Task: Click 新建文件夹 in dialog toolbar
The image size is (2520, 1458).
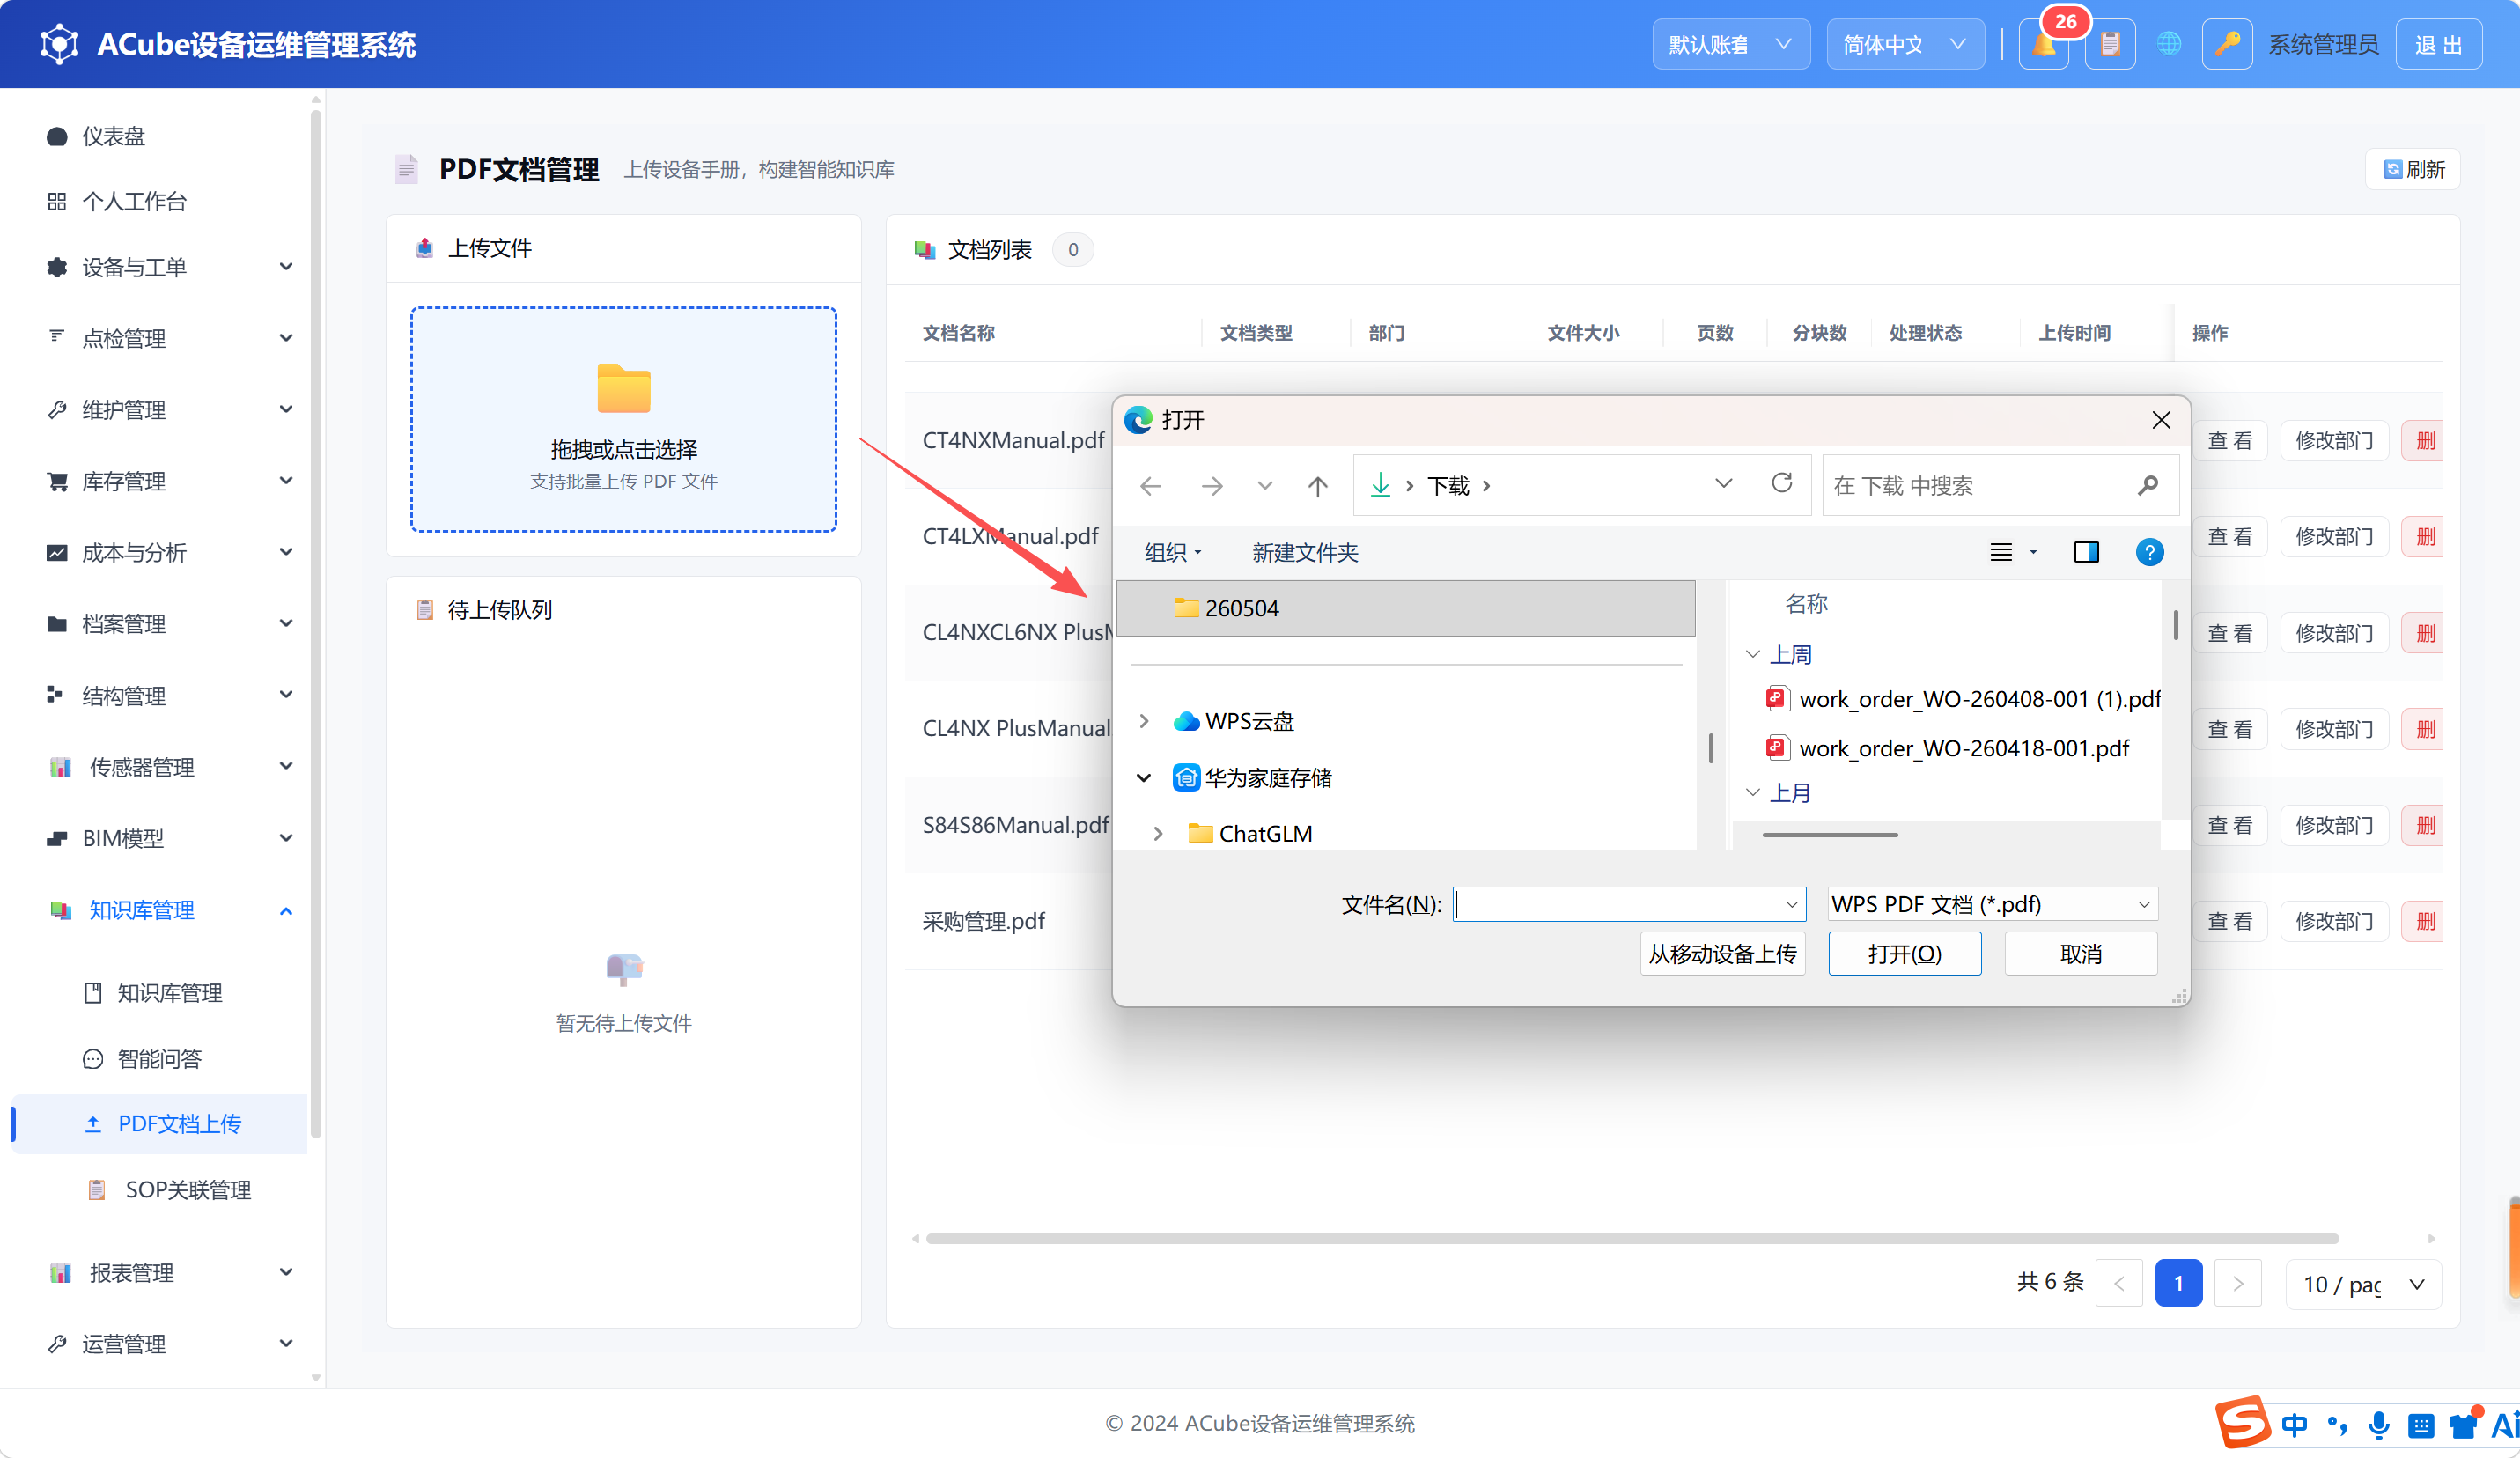Action: [x=1305, y=552]
